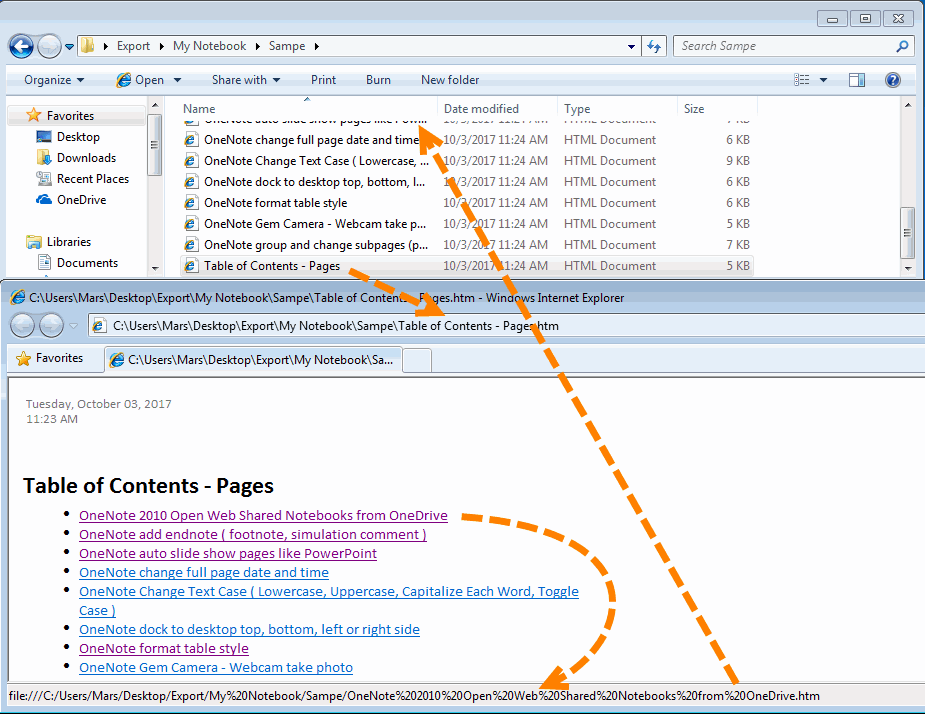The image size is (925, 714).
Task: Open the Explorer help (question mark) button
Action: click(x=893, y=80)
